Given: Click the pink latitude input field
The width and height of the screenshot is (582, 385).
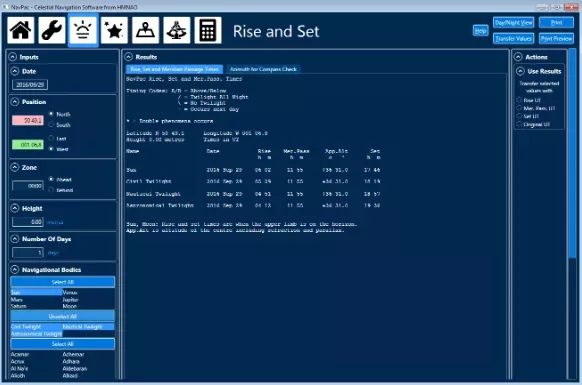Looking at the screenshot, I should pyautogui.click(x=28, y=120).
